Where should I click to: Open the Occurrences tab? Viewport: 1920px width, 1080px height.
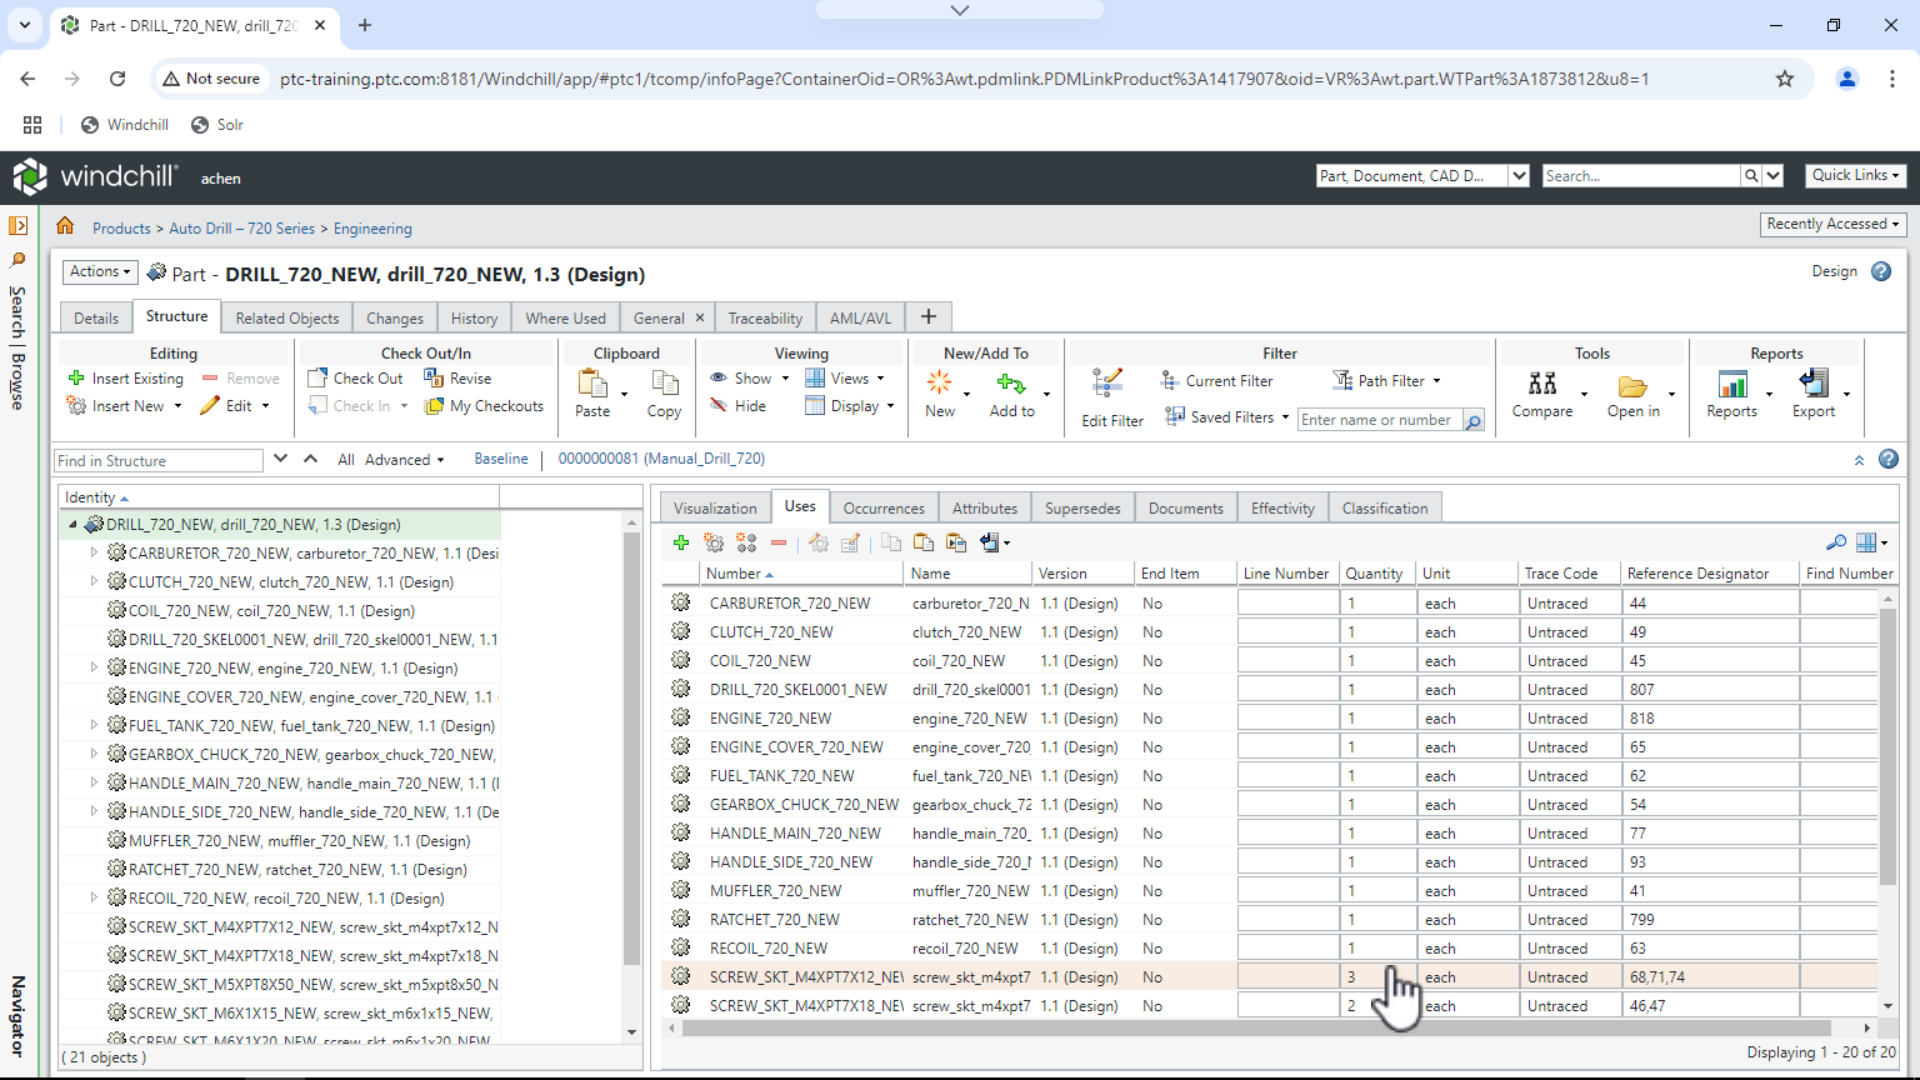click(883, 508)
